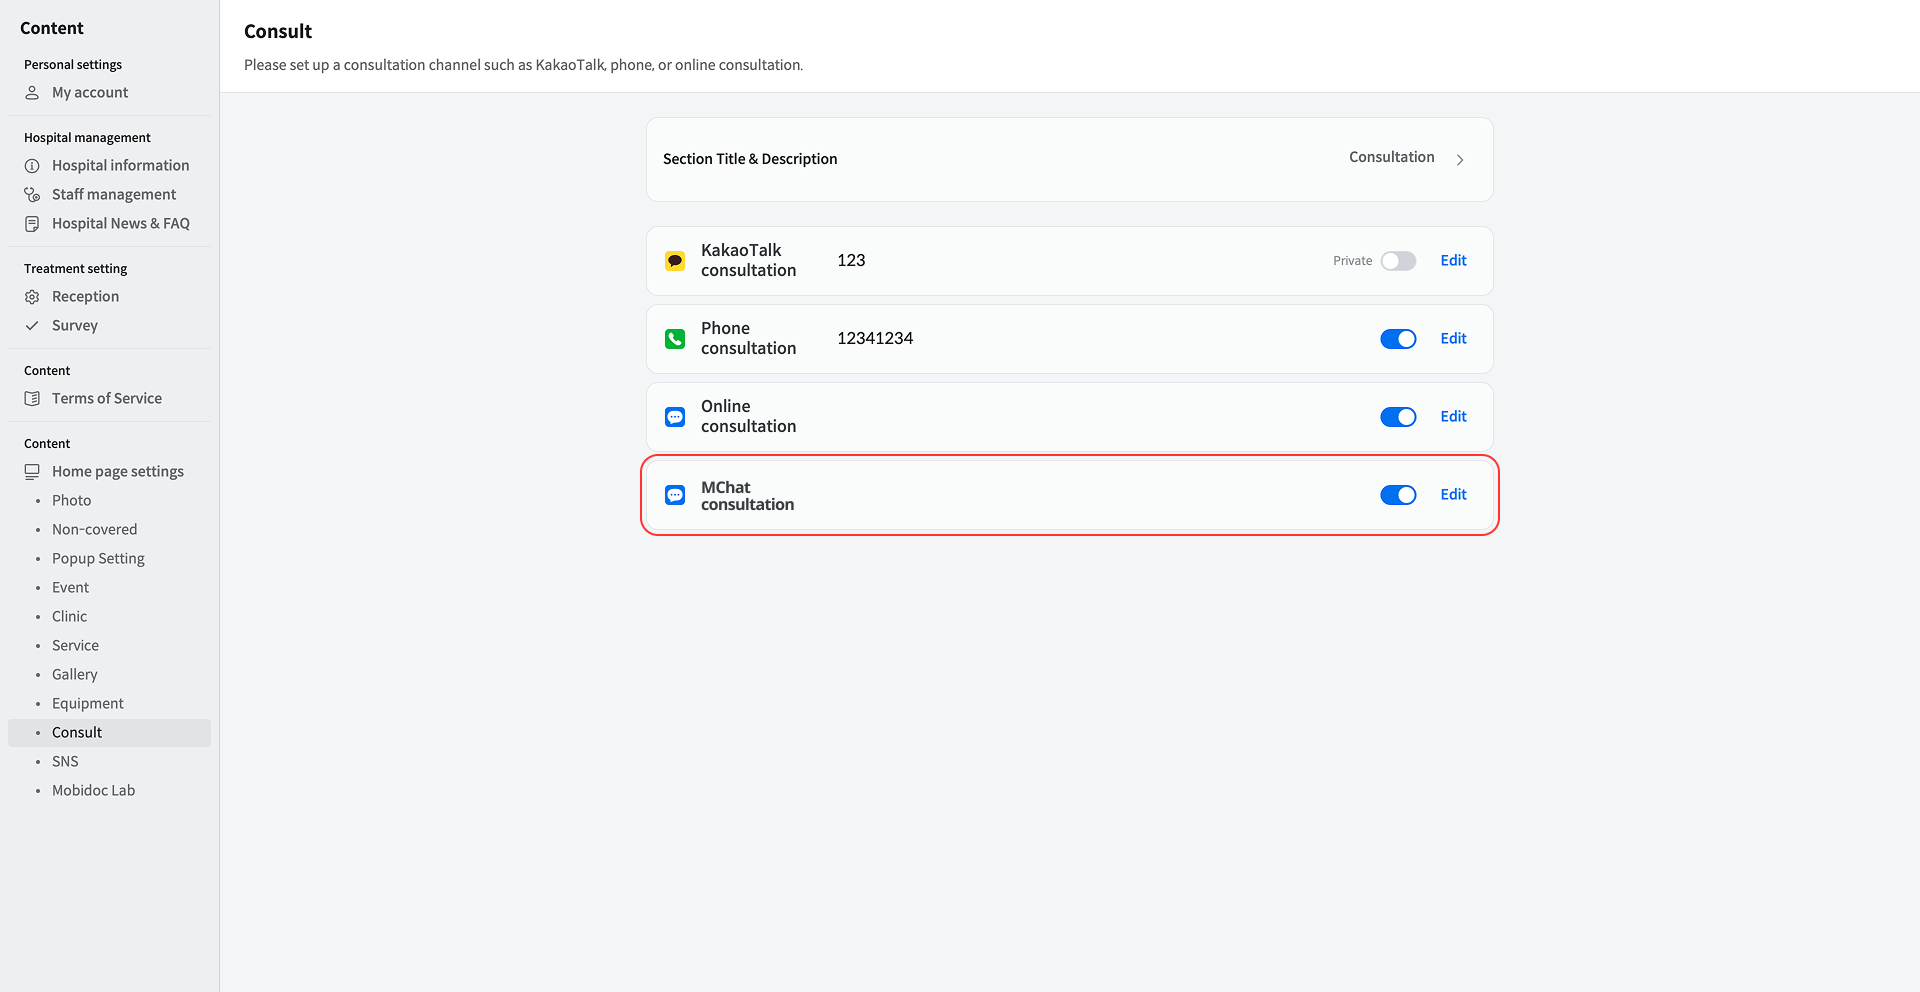1920x992 pixels.
Task: Edit the Phone consultation entry
Action: pos(1453,339)
